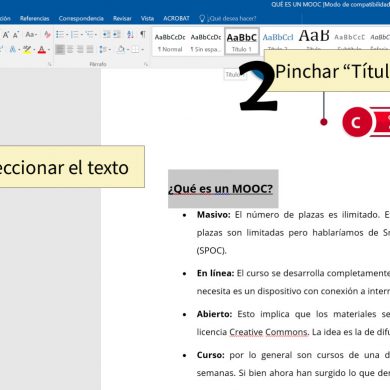The image size is (390, 390).
Task: Toggle right text alignment
Action: click(x=80, y=50)
